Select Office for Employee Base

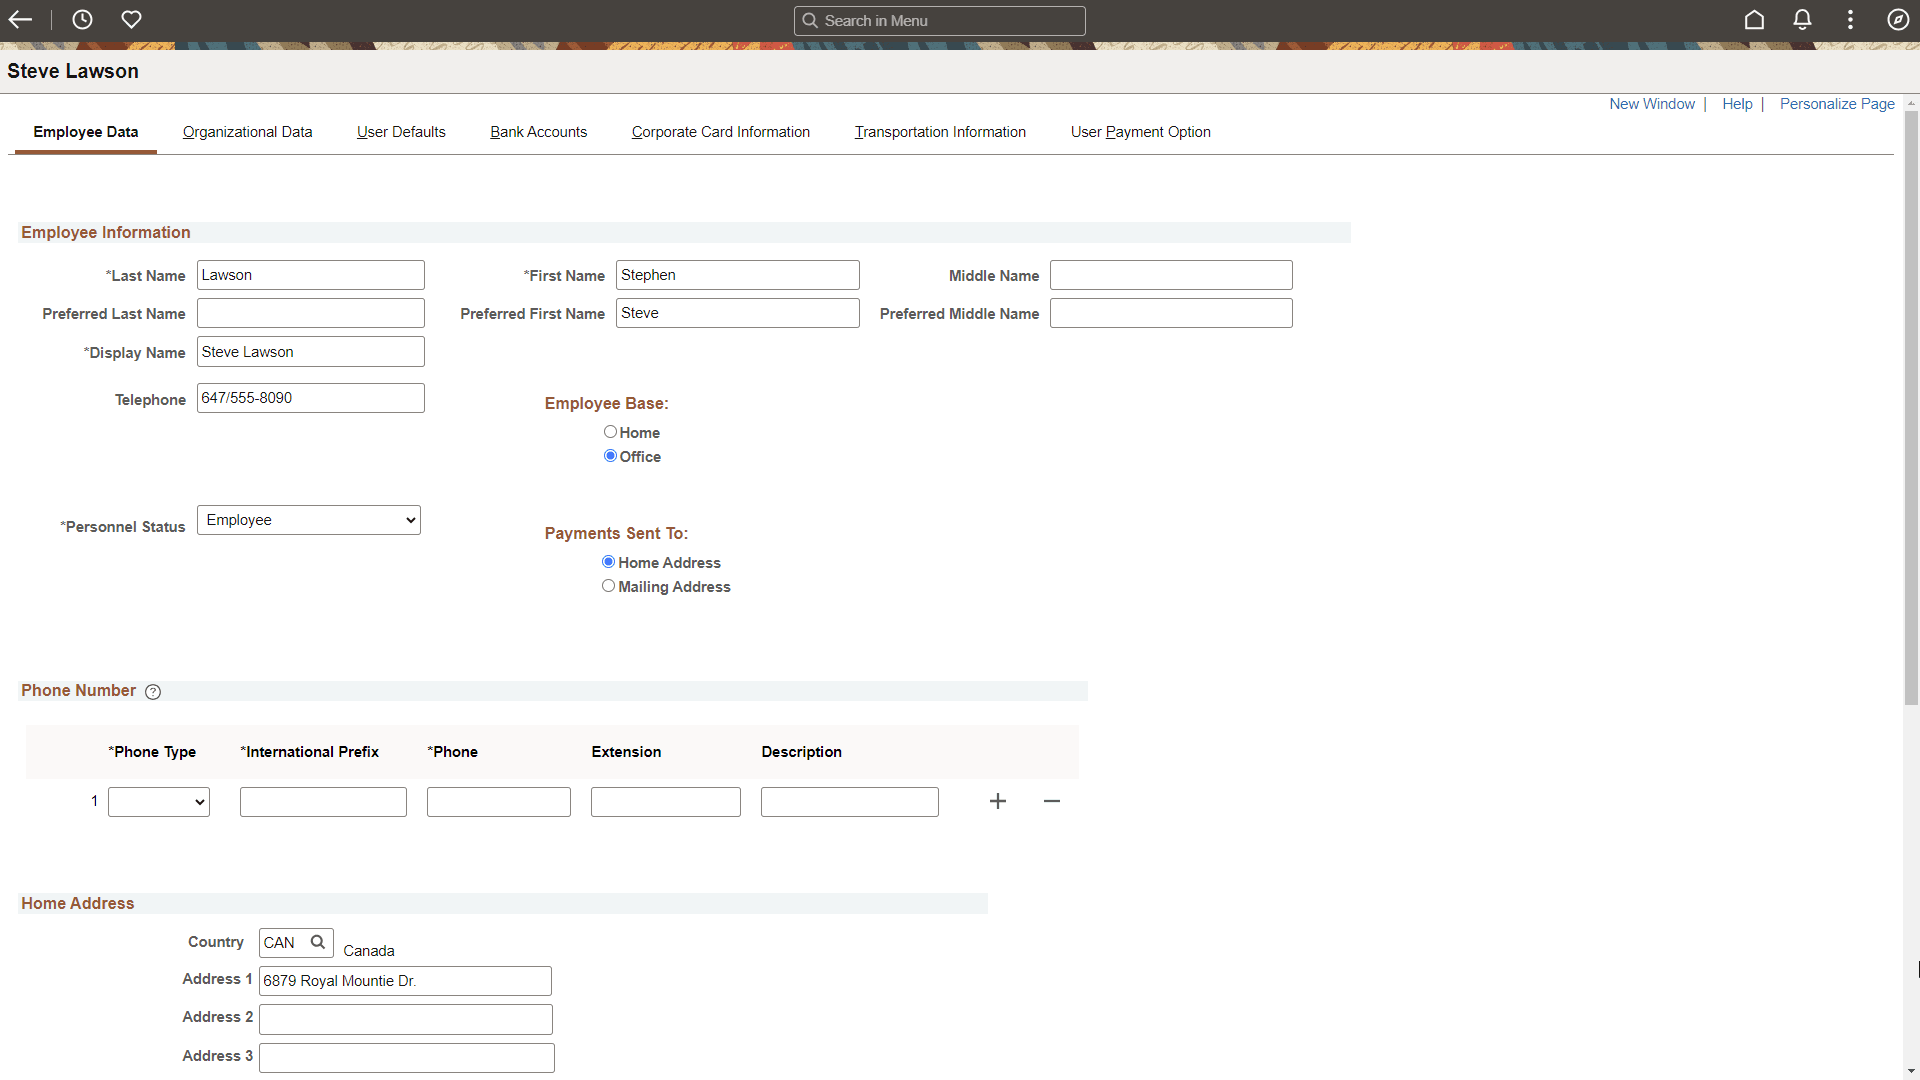click(x=610, y=456)
